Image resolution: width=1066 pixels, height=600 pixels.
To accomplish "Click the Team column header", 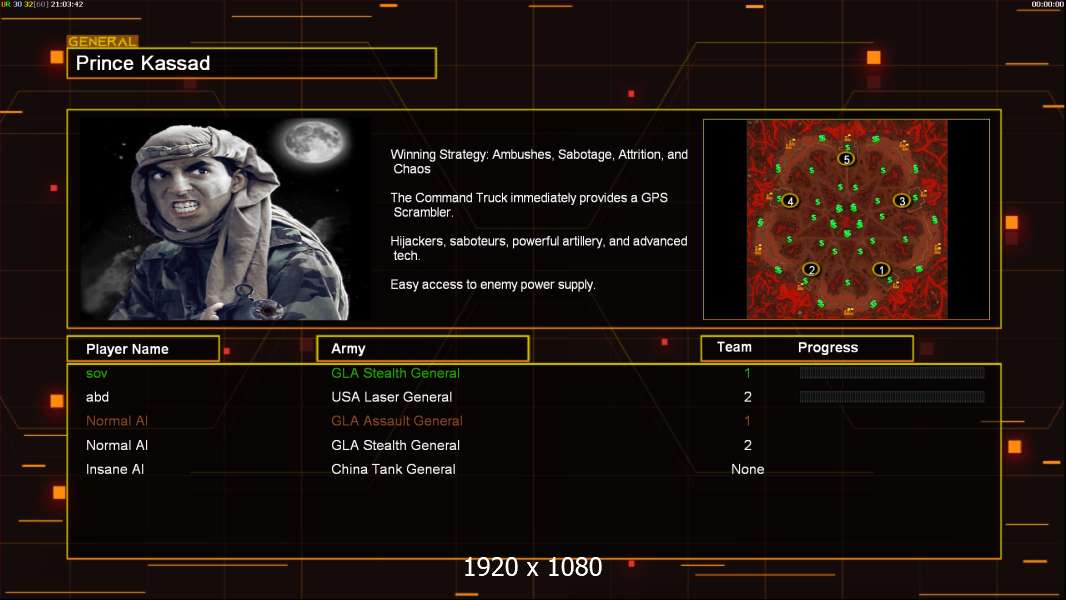I will point(734,347).
